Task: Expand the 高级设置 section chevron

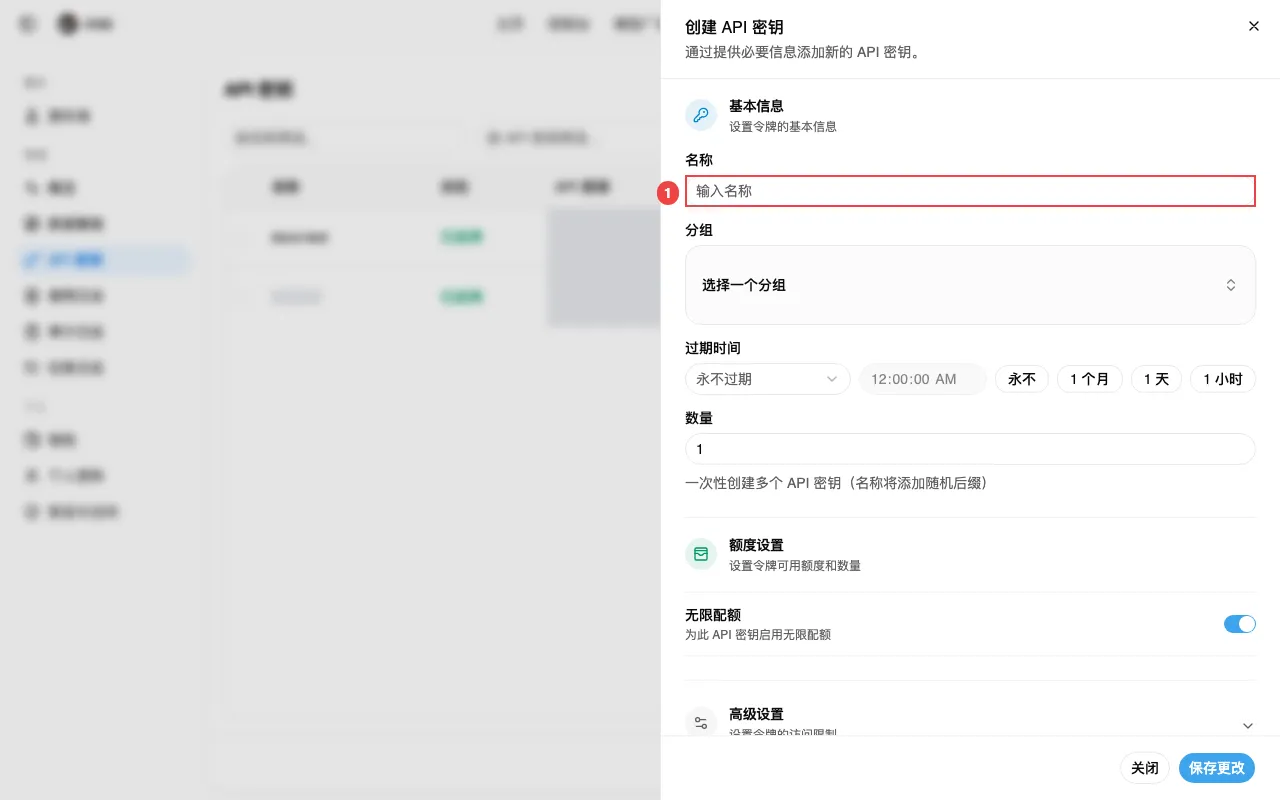Action: (1247, 725)
